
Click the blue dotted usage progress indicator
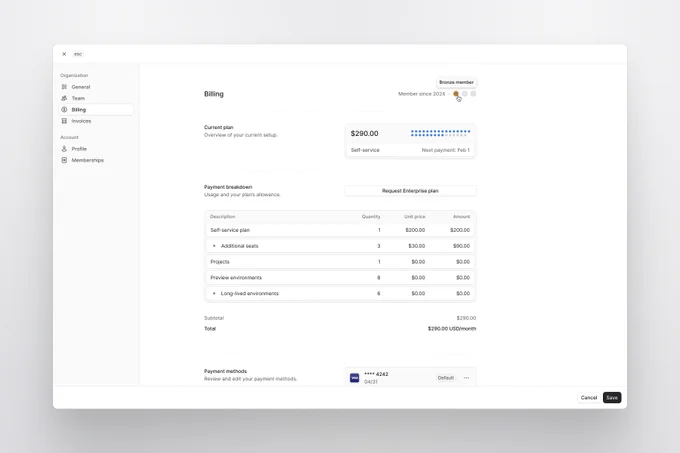click(440, 133)
